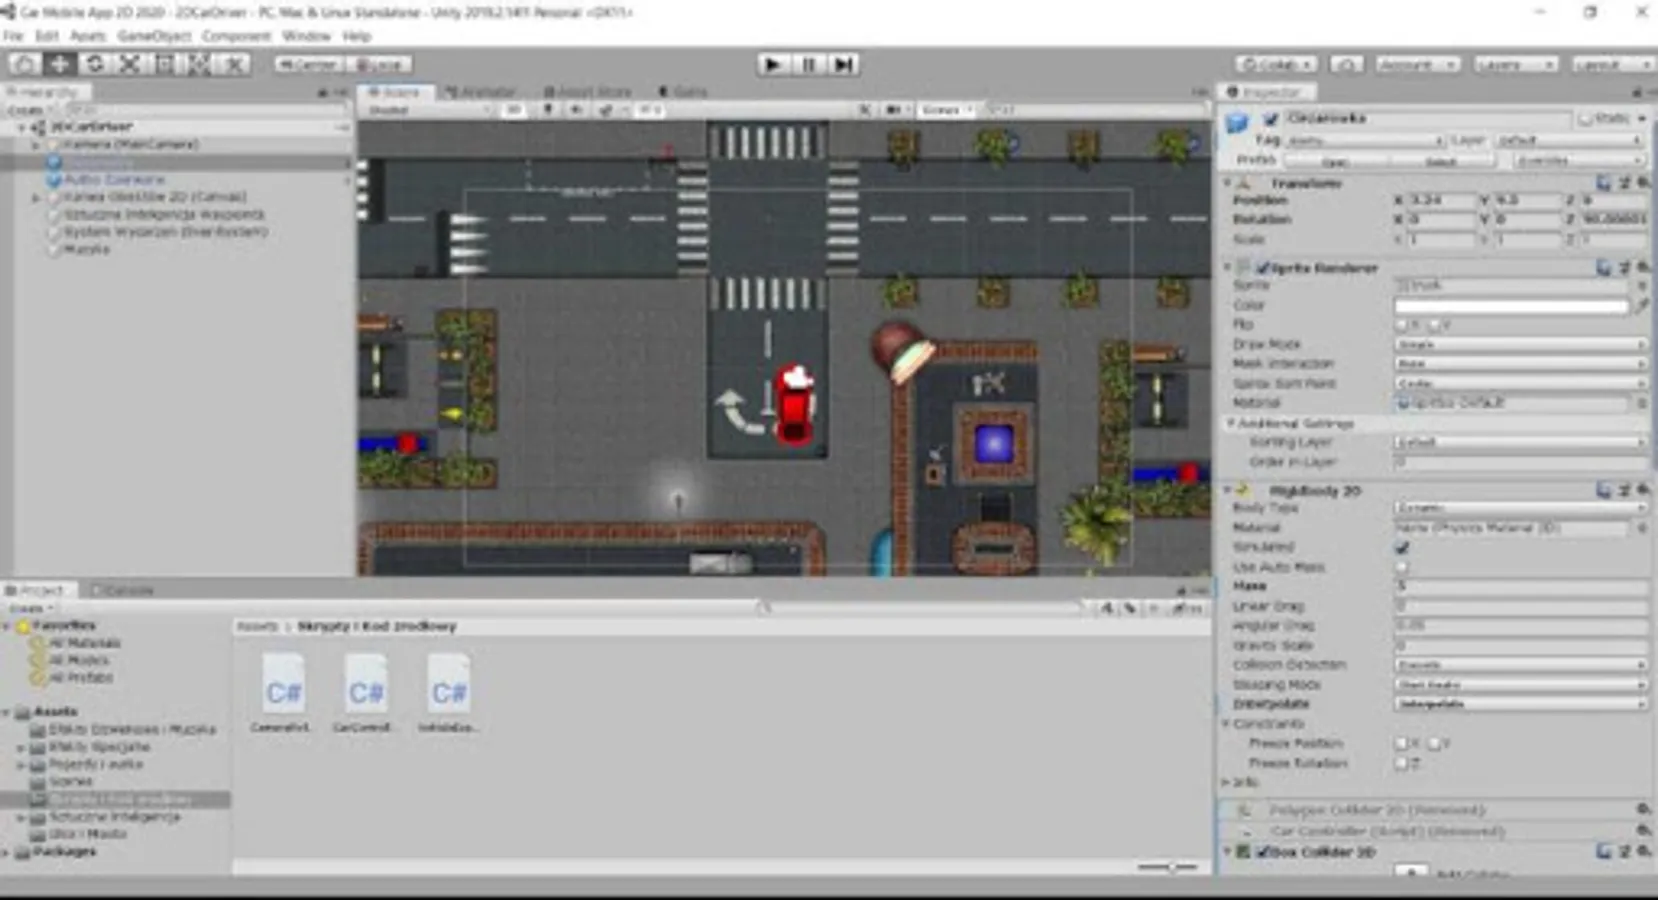Select the Move tool in toolbar
The image size is (1658, 900).
click(x=60, y=64)
